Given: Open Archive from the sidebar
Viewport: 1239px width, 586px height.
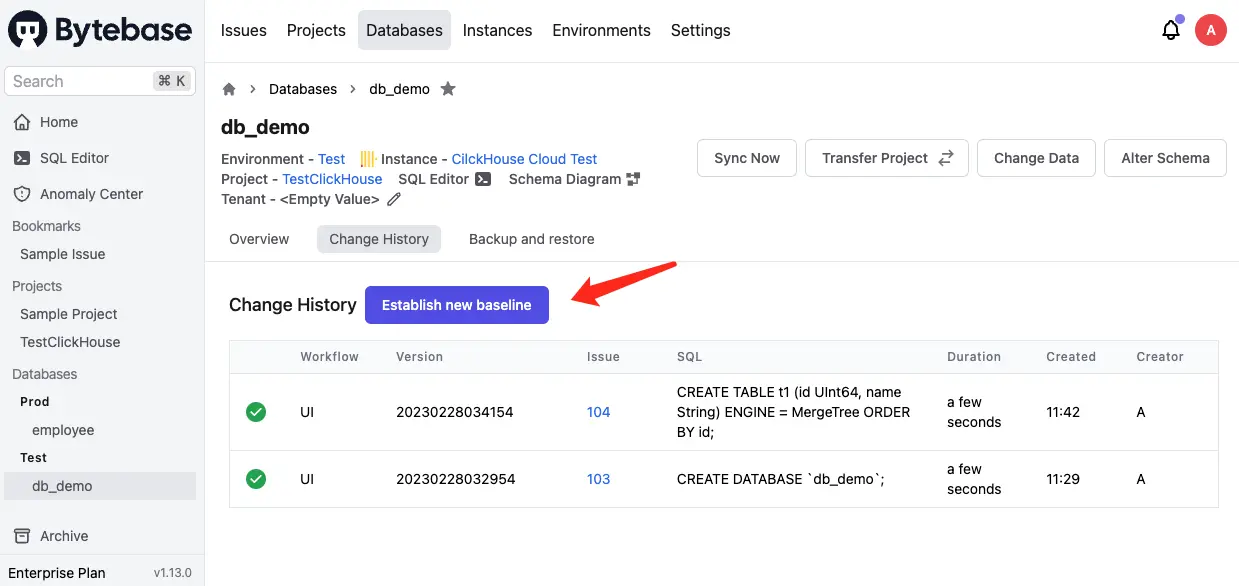Looking at the screenshot, I should (64, 536).
